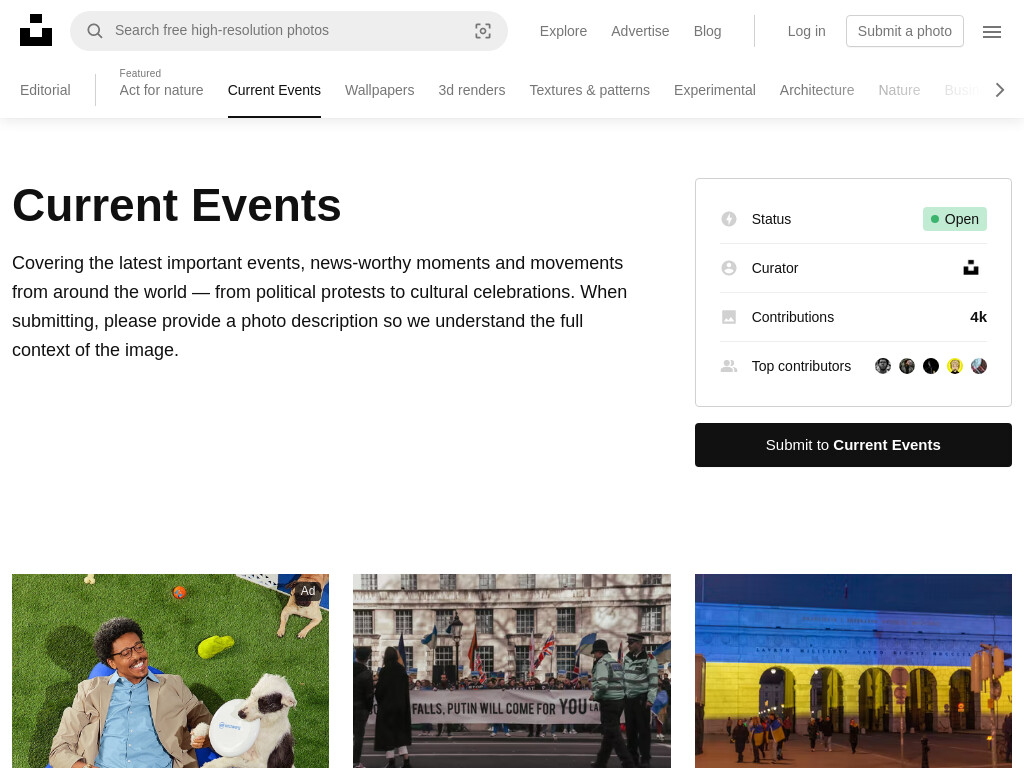This screenshot has width=1024, height=768.
Task: Open visual search camera icon
Action: tap(483, 31)
